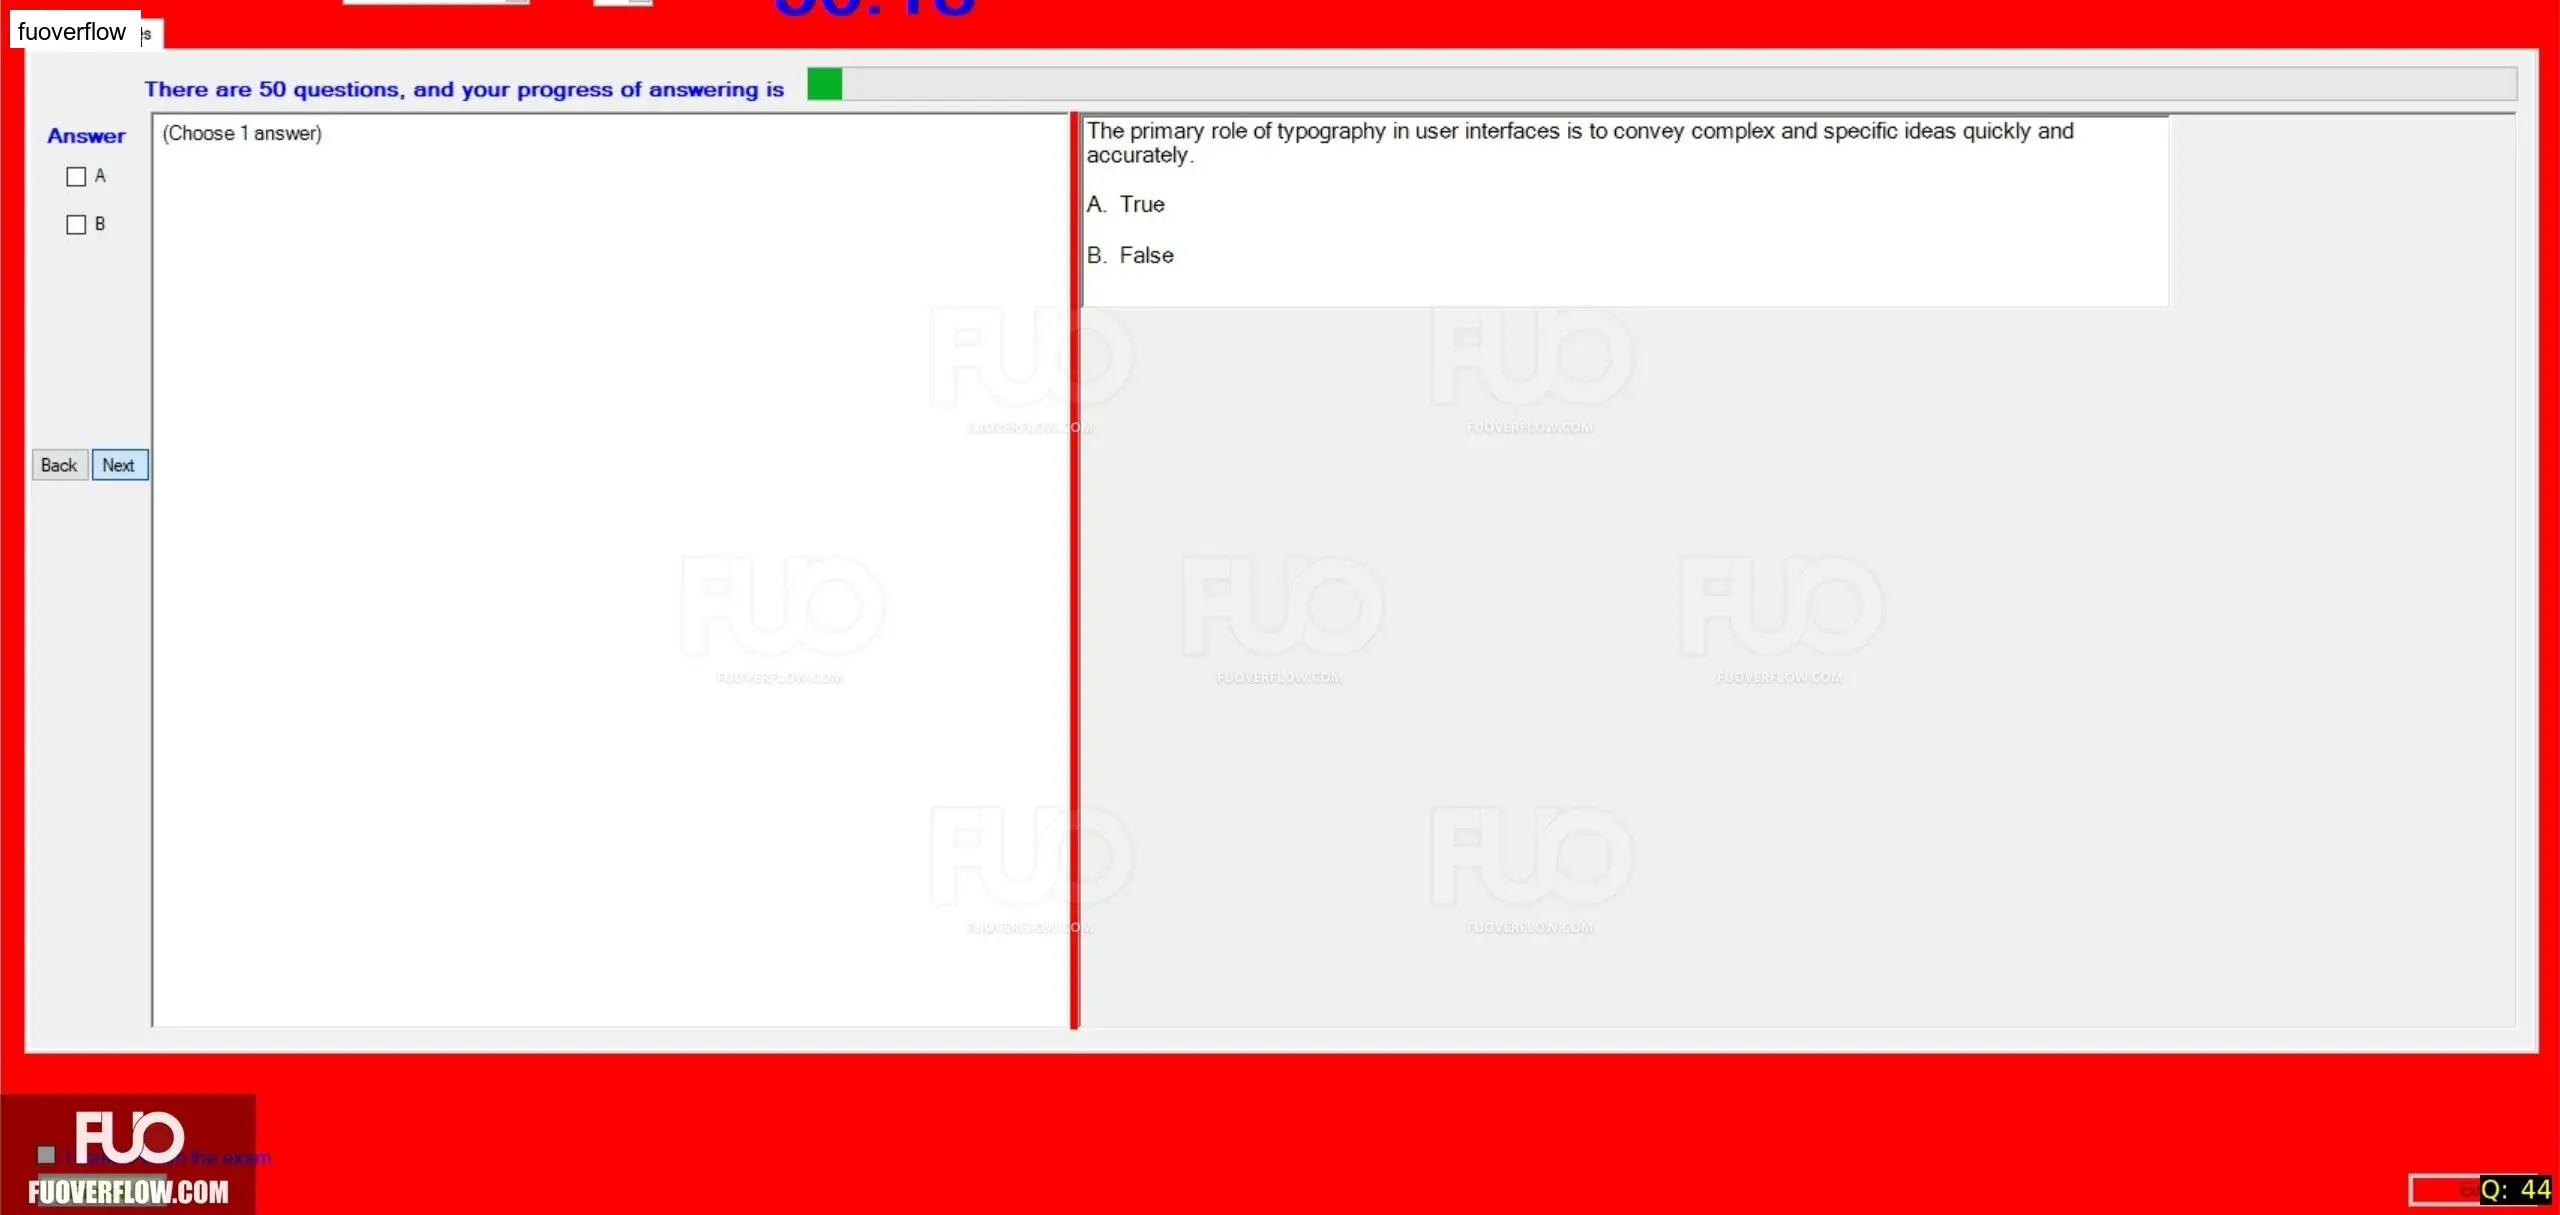Tick answer checkbox A

point(76,177)
